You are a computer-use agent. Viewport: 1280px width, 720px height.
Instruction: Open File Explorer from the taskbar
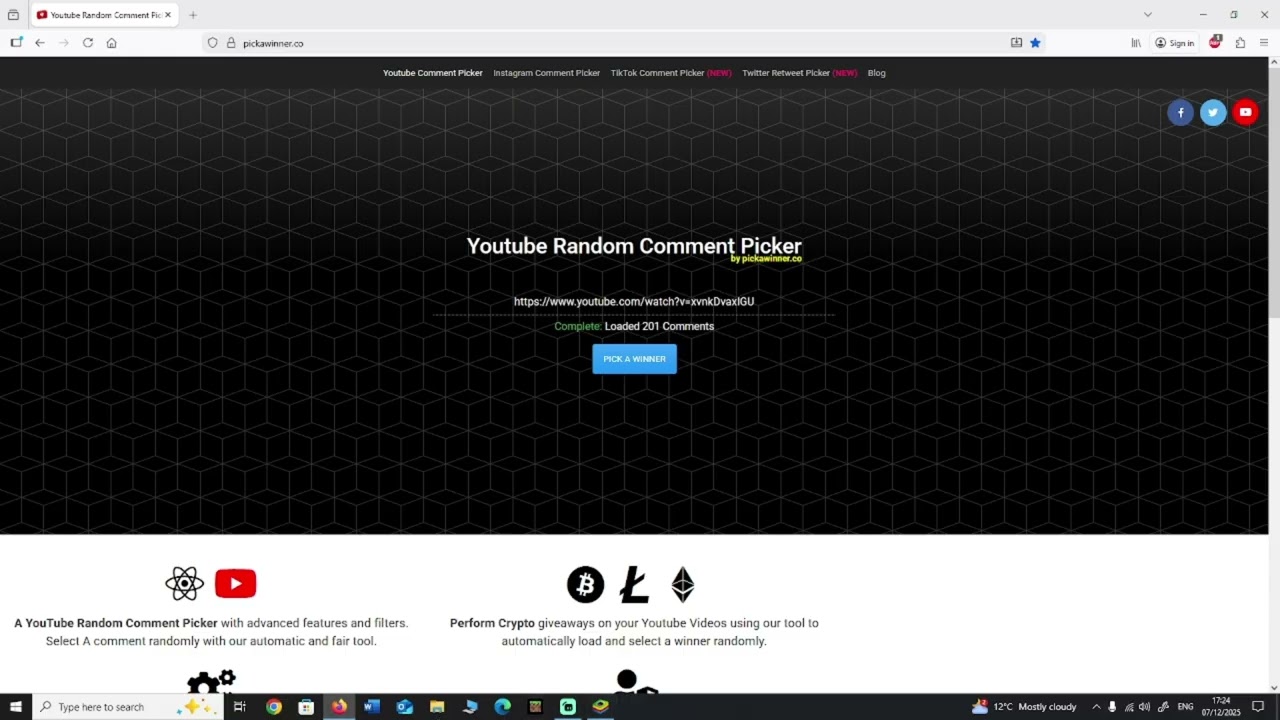437,707
